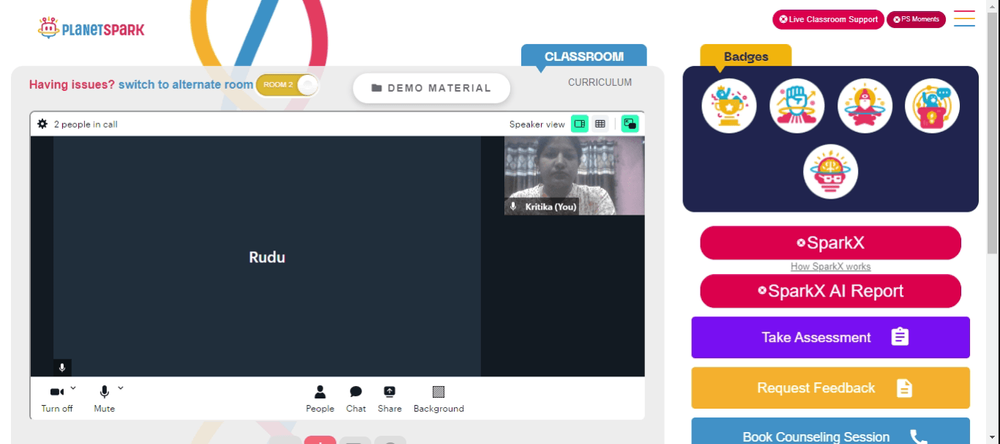
Task: Expand microphone options arrow
Action: [121, 387]
